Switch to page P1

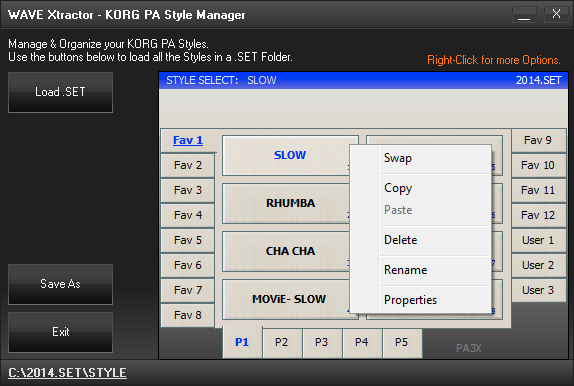coord(242,342)
